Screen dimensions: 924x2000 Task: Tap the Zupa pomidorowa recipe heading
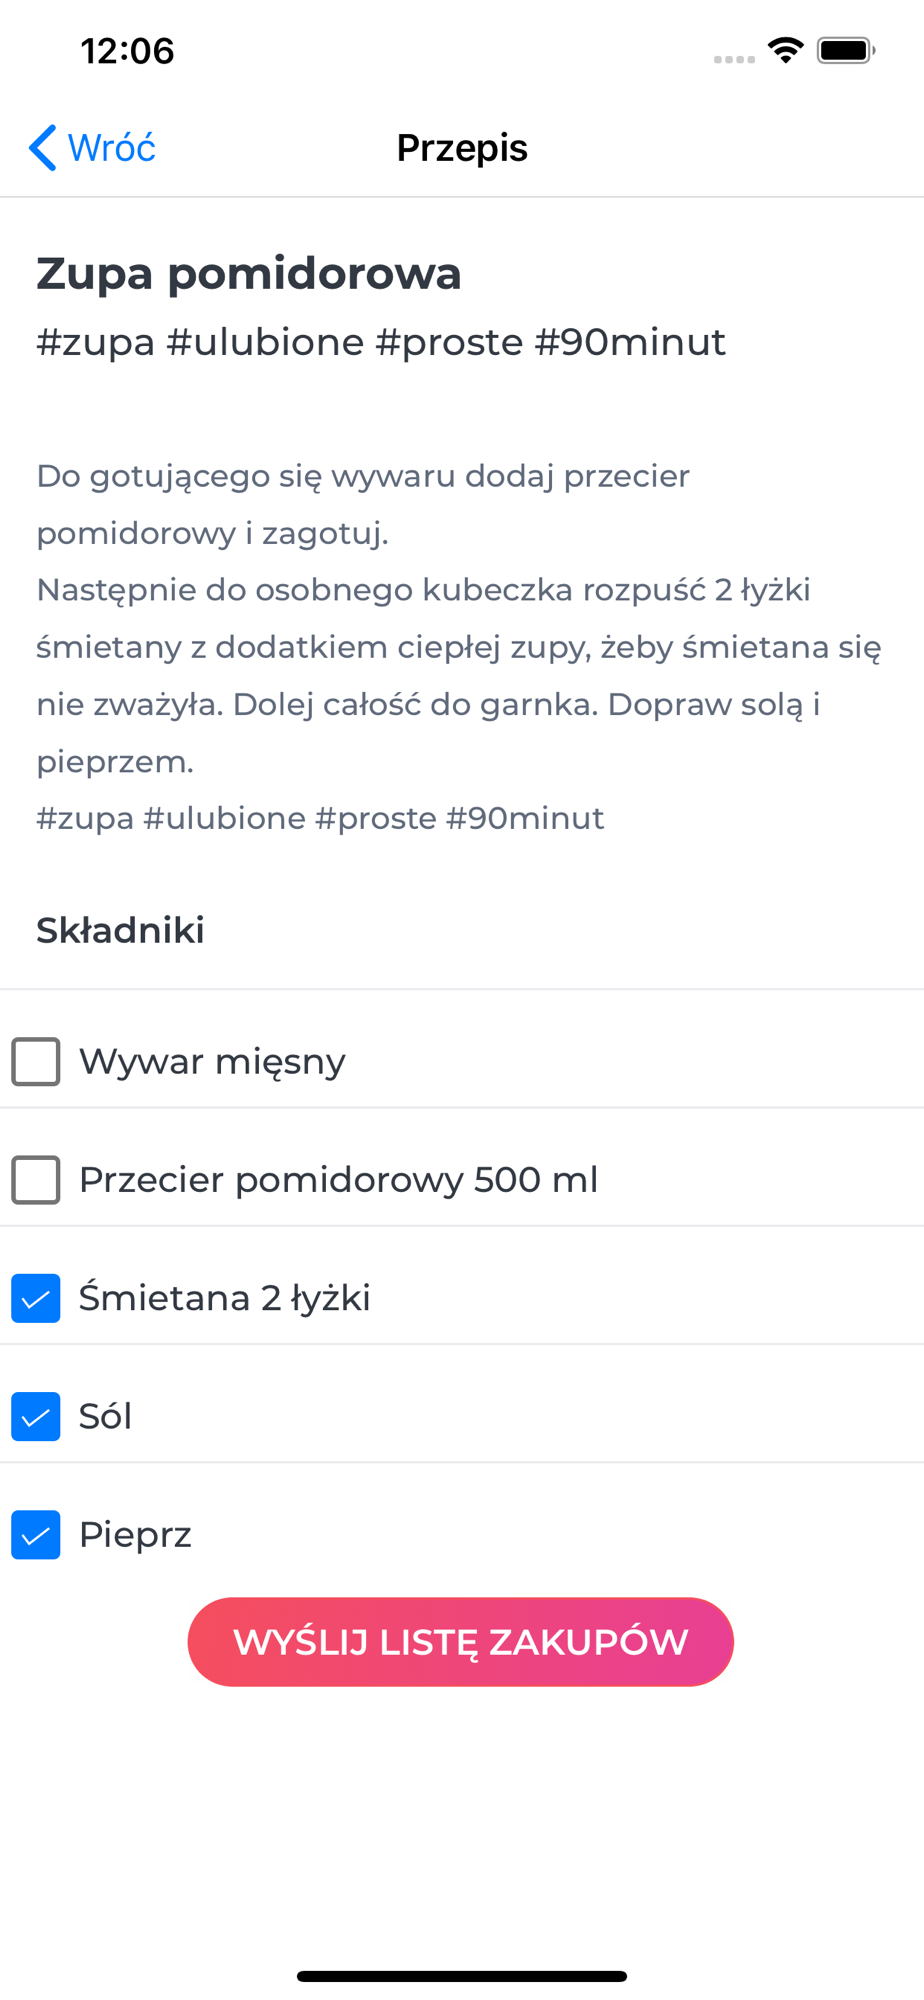coord(249,274)
